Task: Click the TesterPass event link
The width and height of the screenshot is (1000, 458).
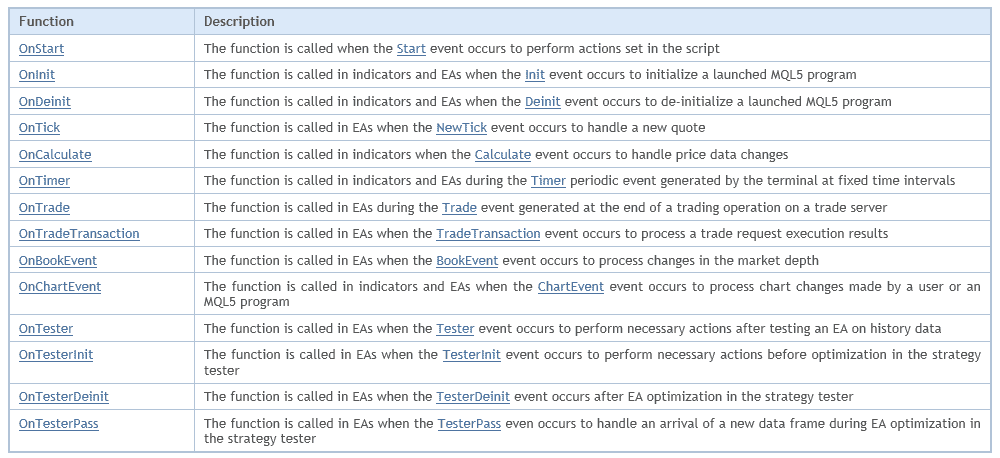Action: (x=469, y=423)
